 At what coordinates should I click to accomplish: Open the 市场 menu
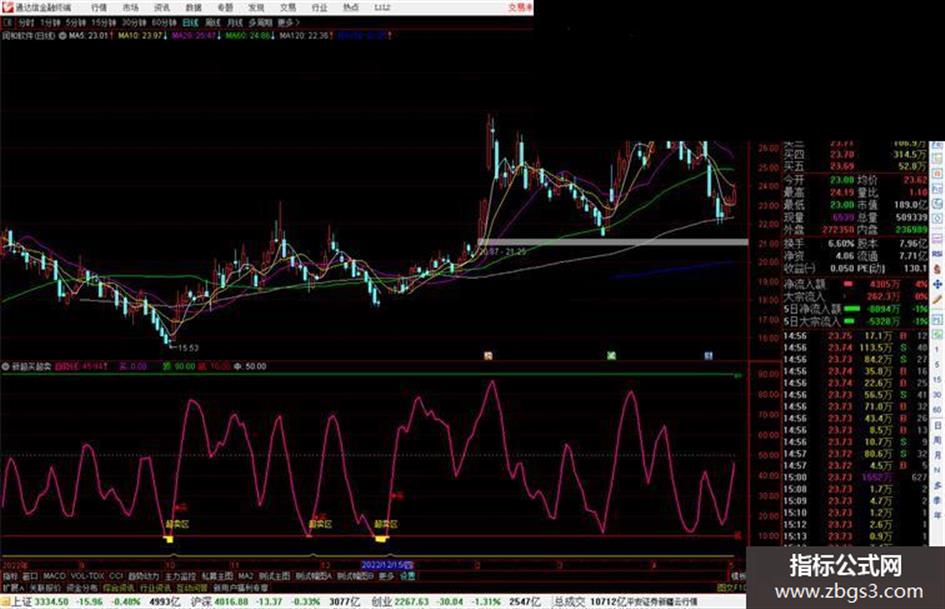(x=130, y=8)
